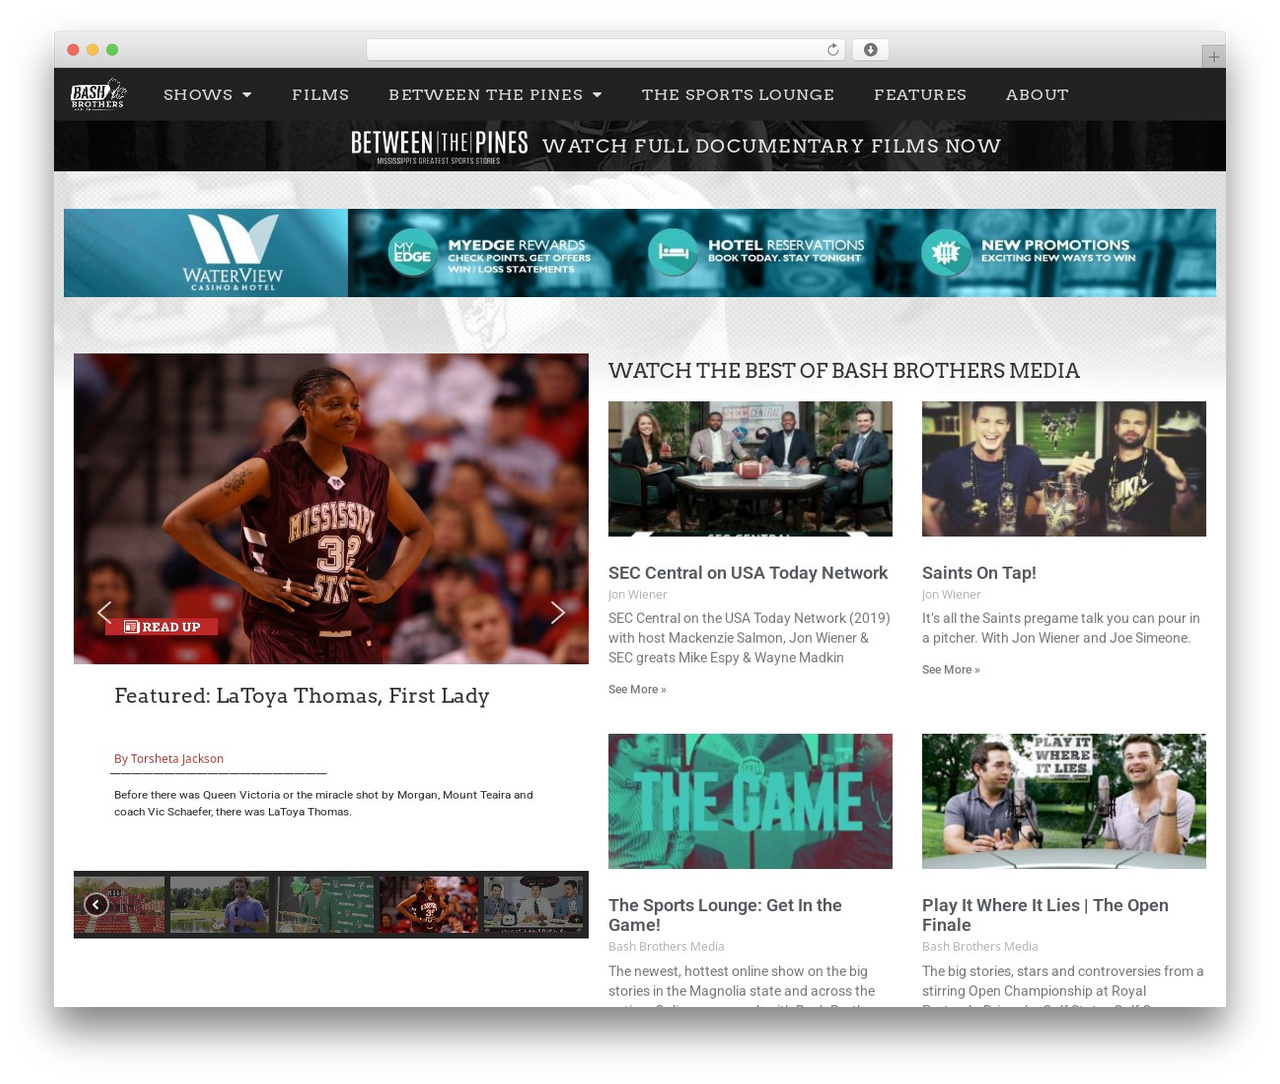
Task: Click the MyEdge Rewards icon
Action: pos(412,253)
